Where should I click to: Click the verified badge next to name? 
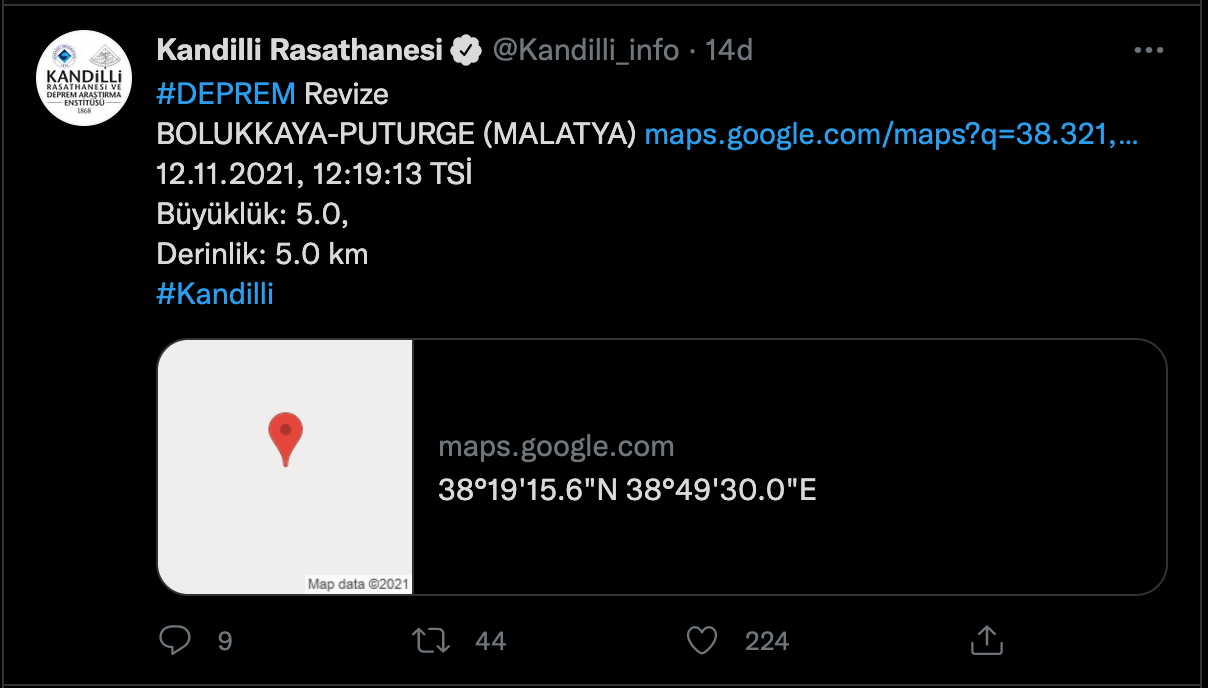click(467, 50)
